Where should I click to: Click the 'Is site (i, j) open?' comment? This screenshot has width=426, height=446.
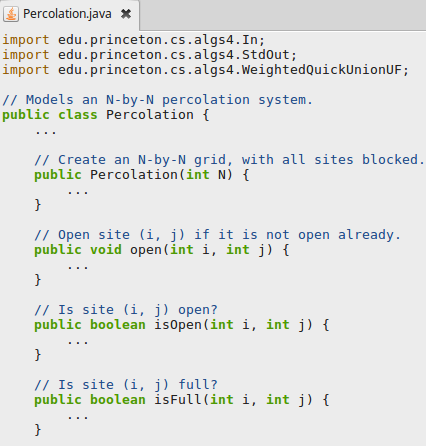tap(126, 310)
